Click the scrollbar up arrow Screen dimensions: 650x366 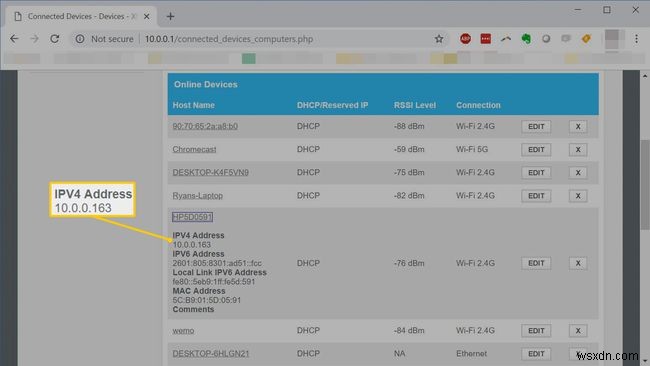[645, 76]
